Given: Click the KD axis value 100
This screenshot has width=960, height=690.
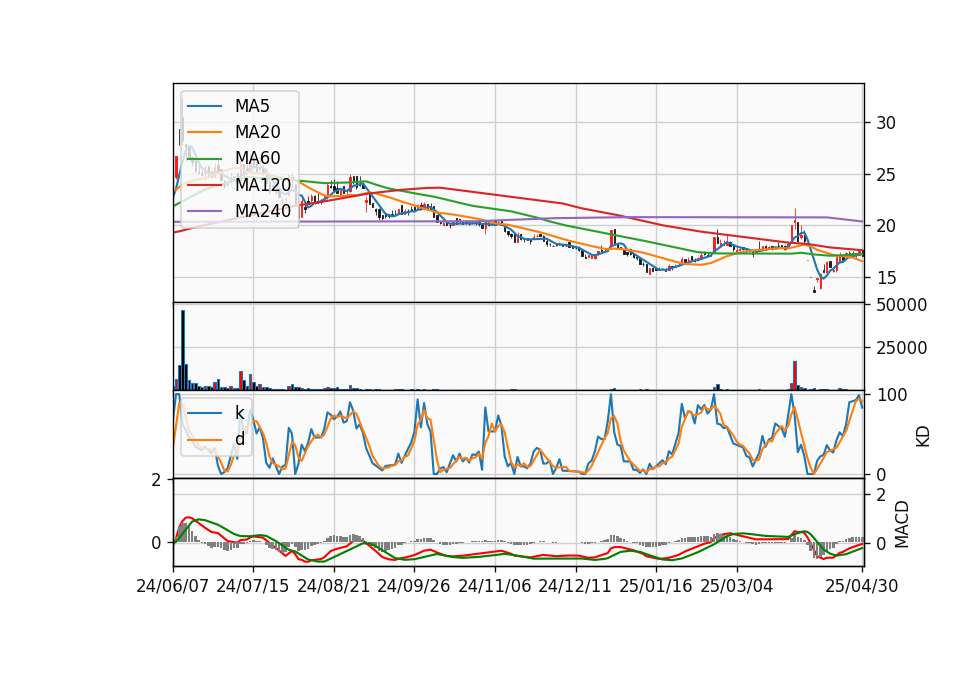Looking at the screenshot, I should pyautogui.click(x=892, y=395).
